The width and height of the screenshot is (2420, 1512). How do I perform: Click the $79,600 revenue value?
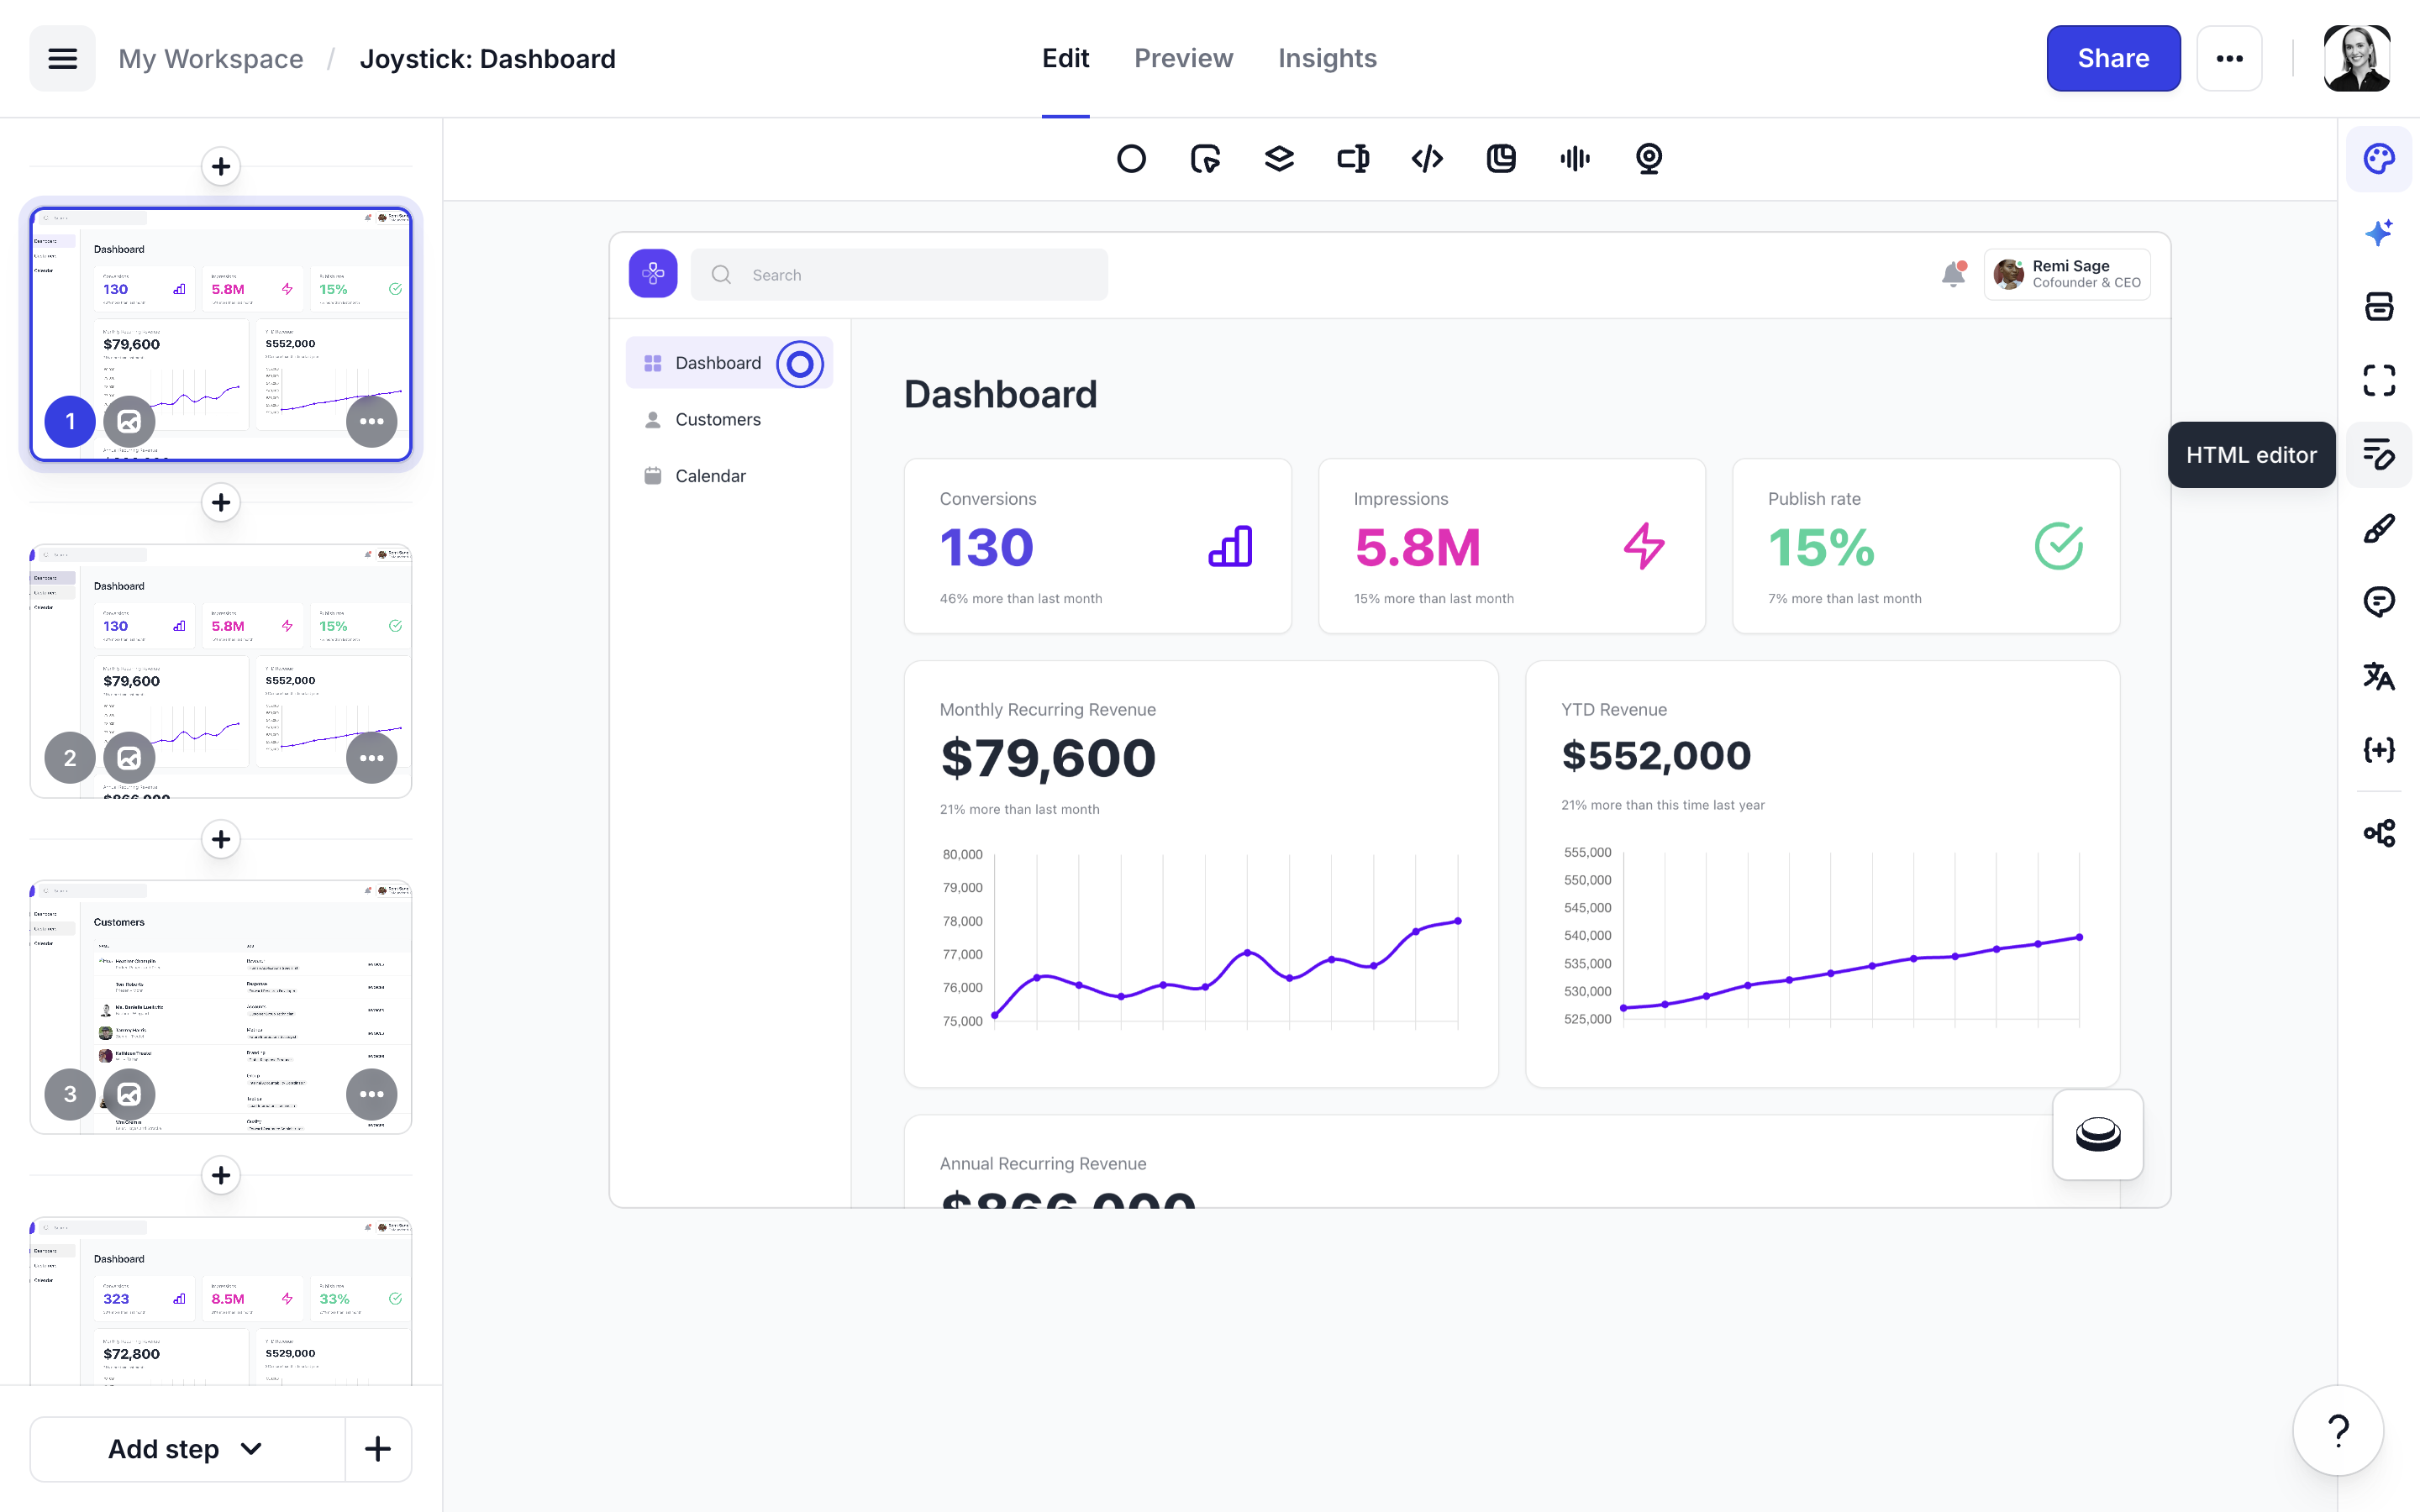tap(1047, 758)
